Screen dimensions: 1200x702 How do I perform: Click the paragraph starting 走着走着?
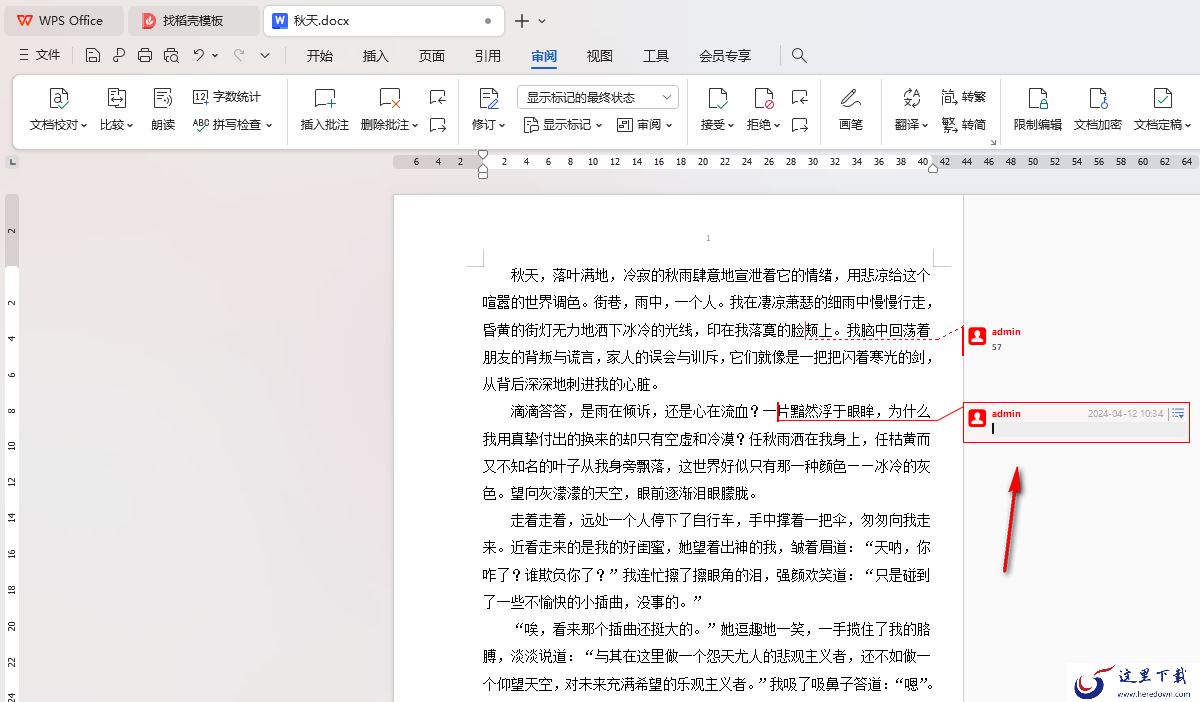pos(707,561)
